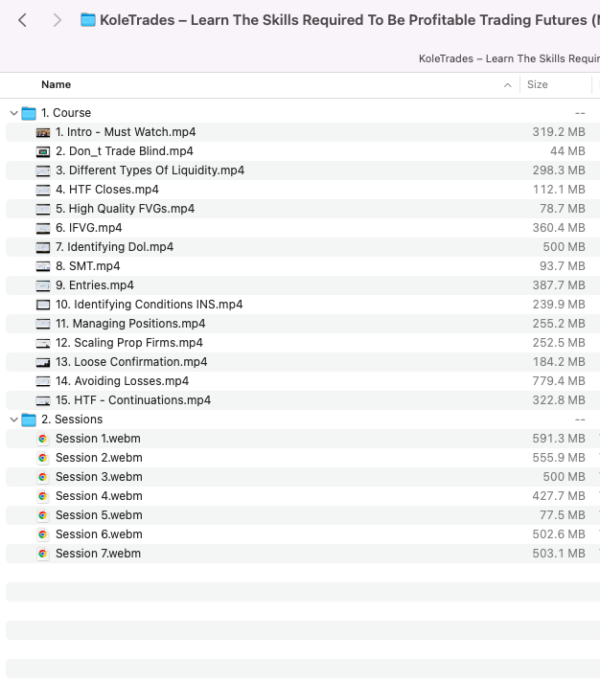Click the empty row below Session 7.webm
The image size is (600, 681).
(300, 573)
